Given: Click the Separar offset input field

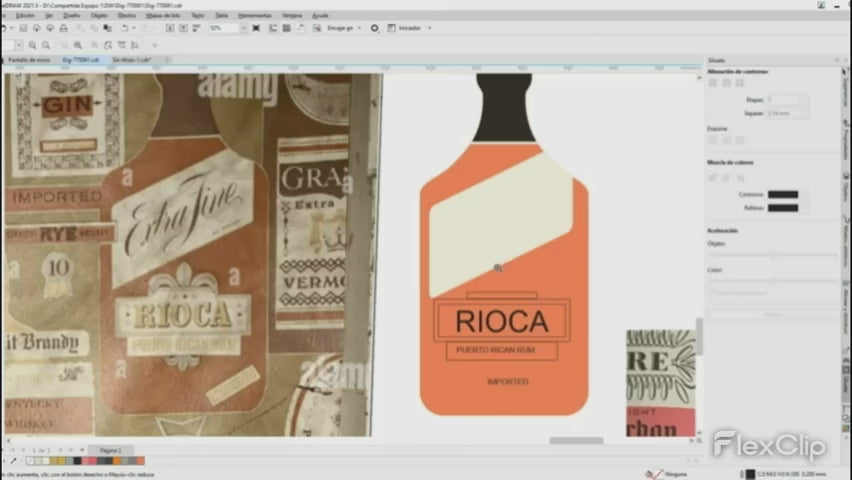Looking at the screenshot, I should (x=783, y=113).
